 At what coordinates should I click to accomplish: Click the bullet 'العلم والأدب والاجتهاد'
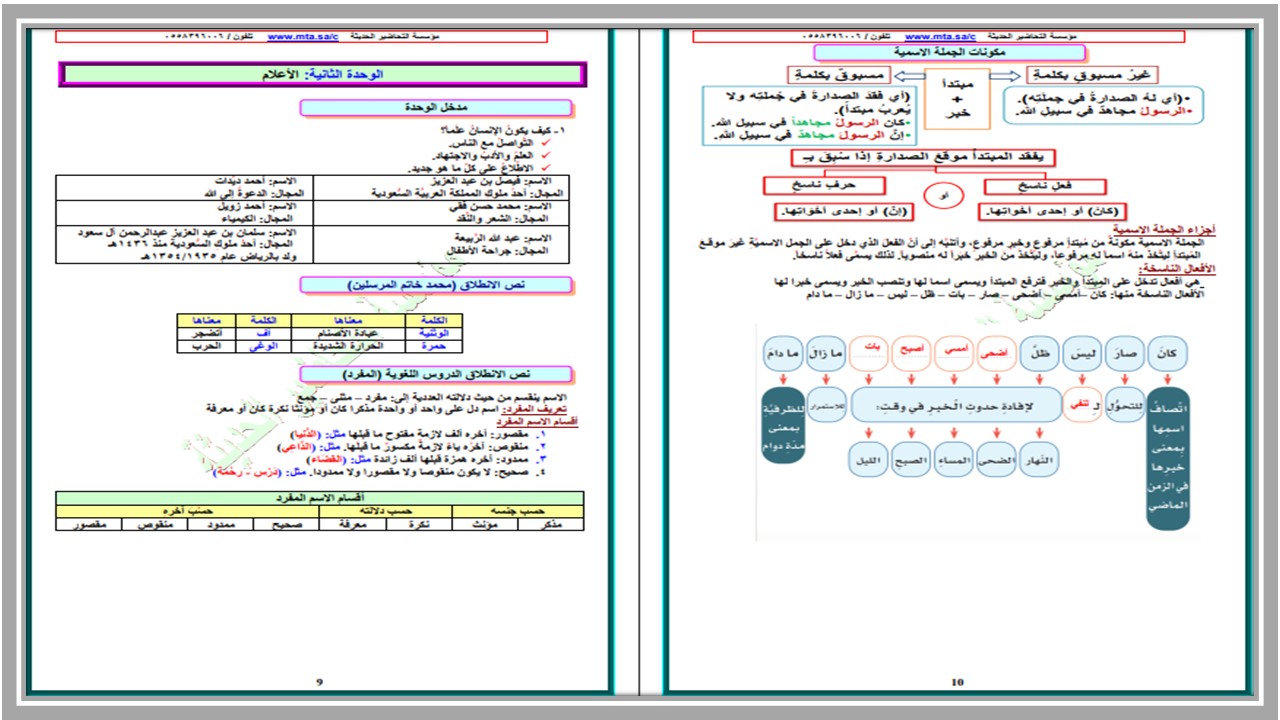pos(482,157)
